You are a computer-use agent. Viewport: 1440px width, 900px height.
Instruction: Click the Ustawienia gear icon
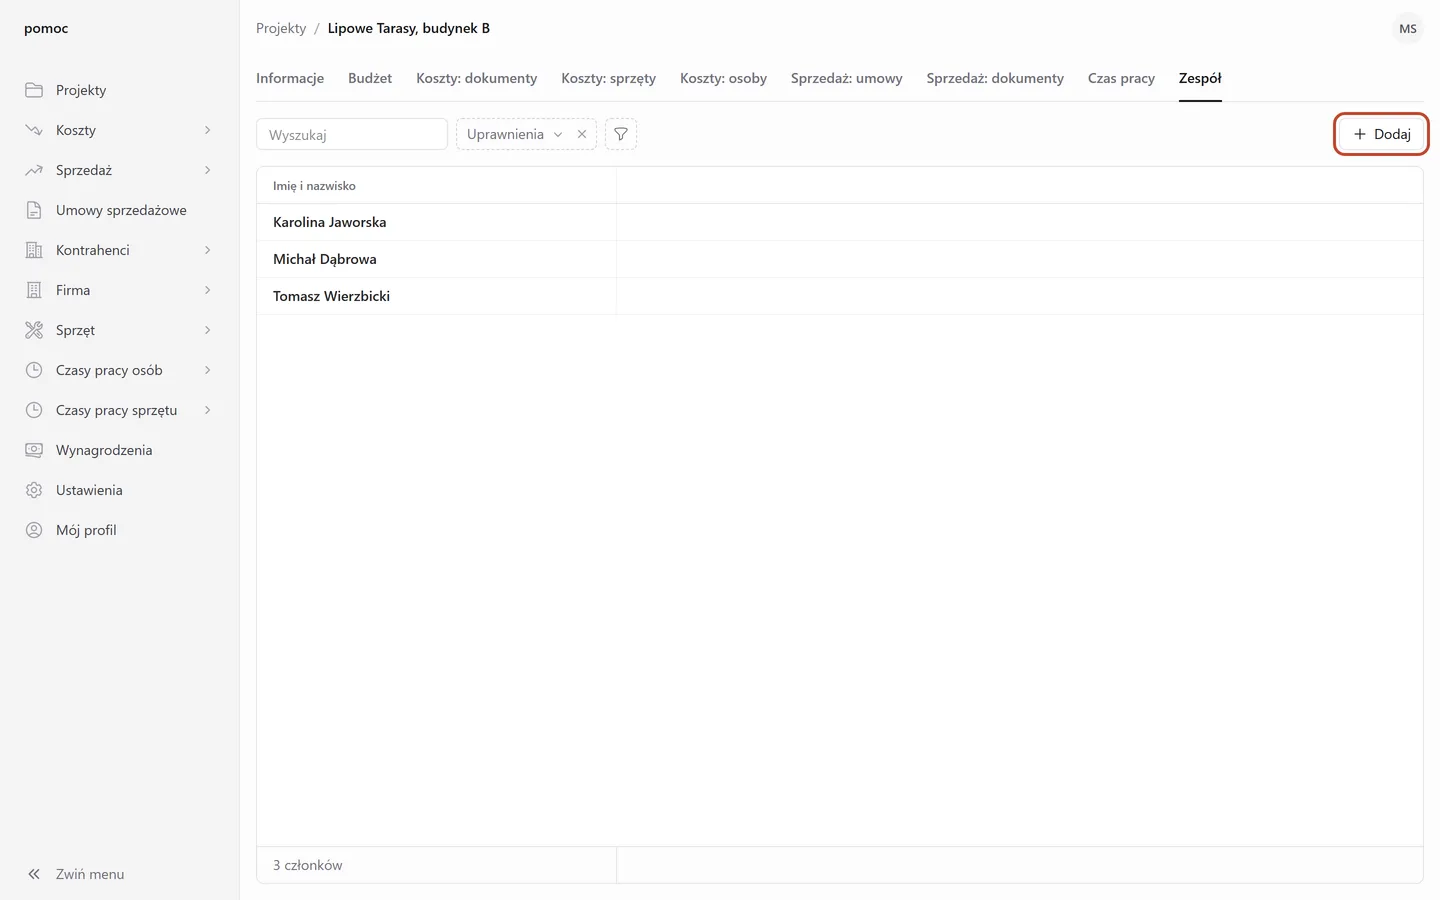click(34, 490)
